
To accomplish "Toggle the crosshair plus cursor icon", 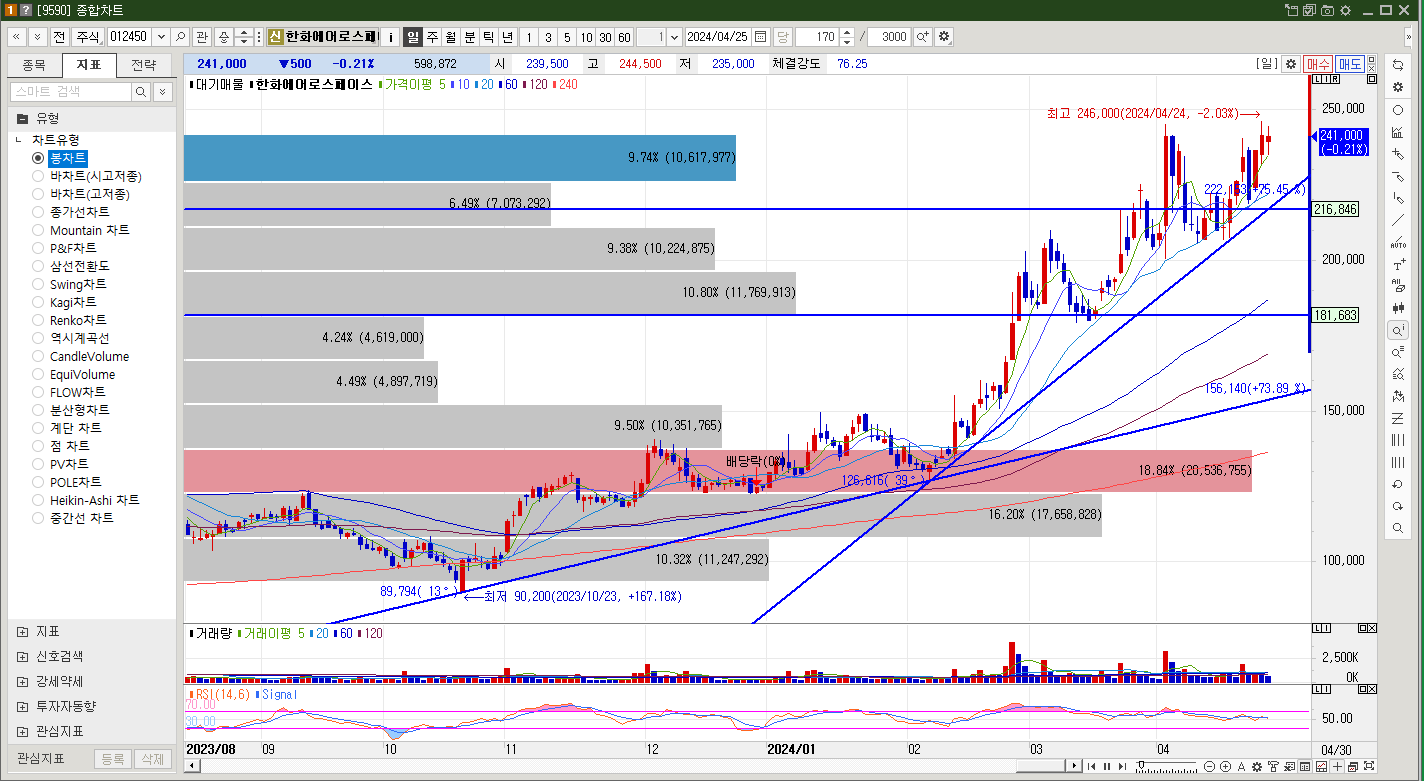I will click(x=1337, y=767).
